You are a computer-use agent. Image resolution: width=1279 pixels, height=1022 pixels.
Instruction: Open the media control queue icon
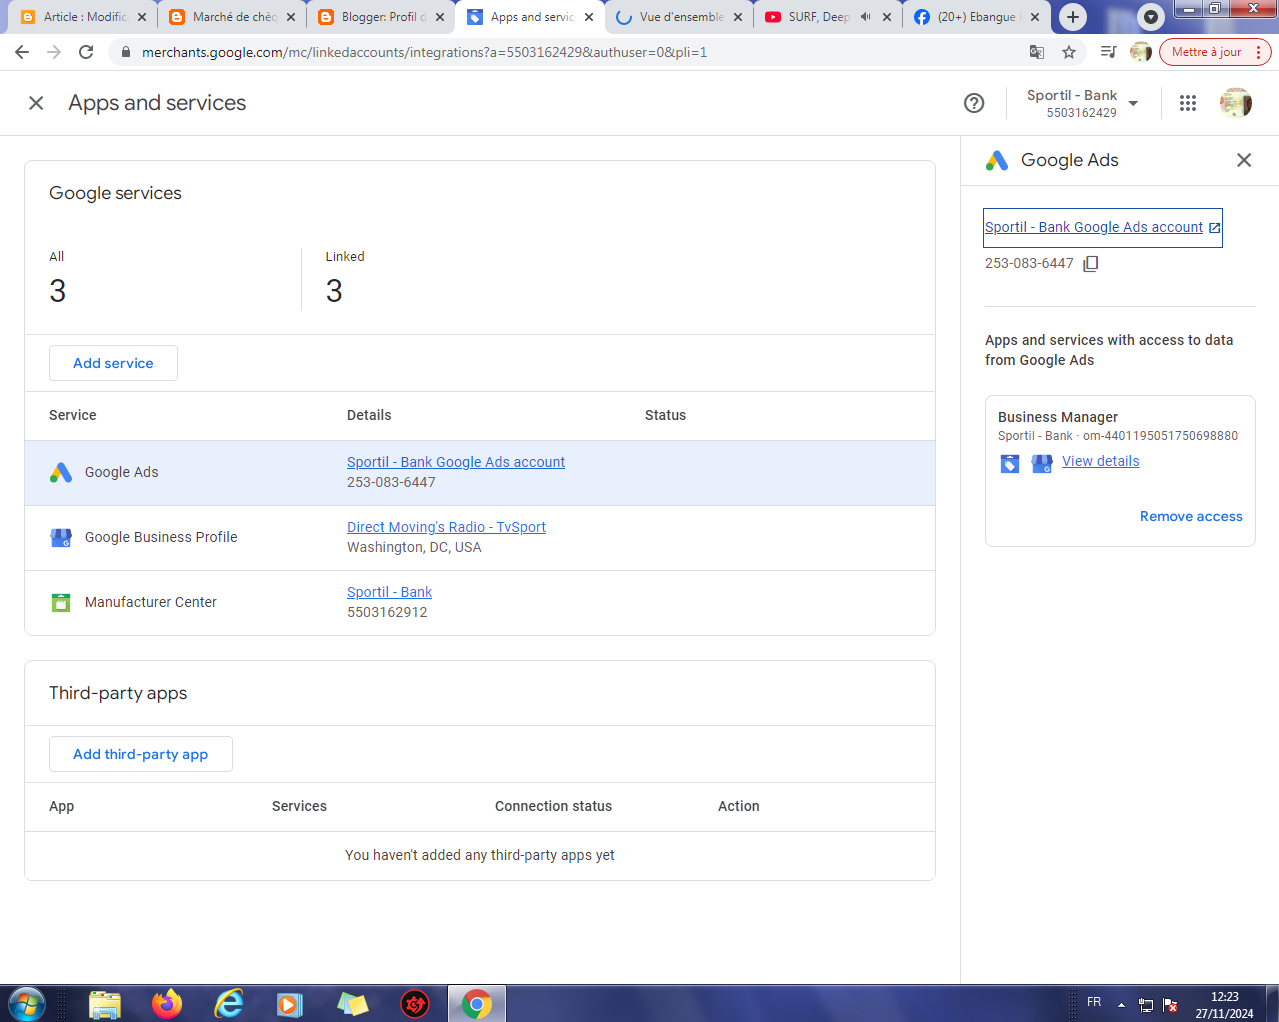1108,52
